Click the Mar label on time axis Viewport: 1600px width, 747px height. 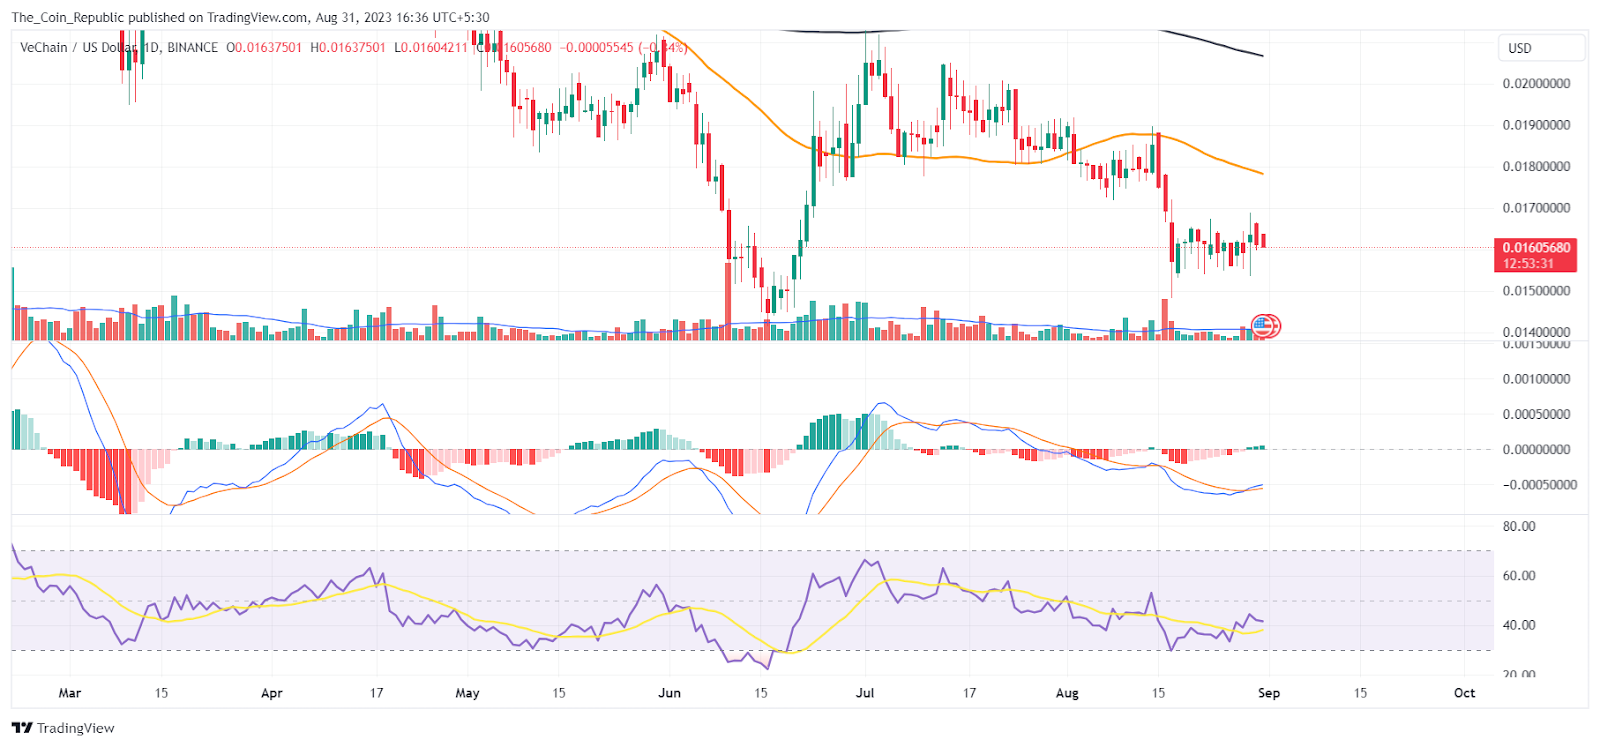(x=70, y=693)
